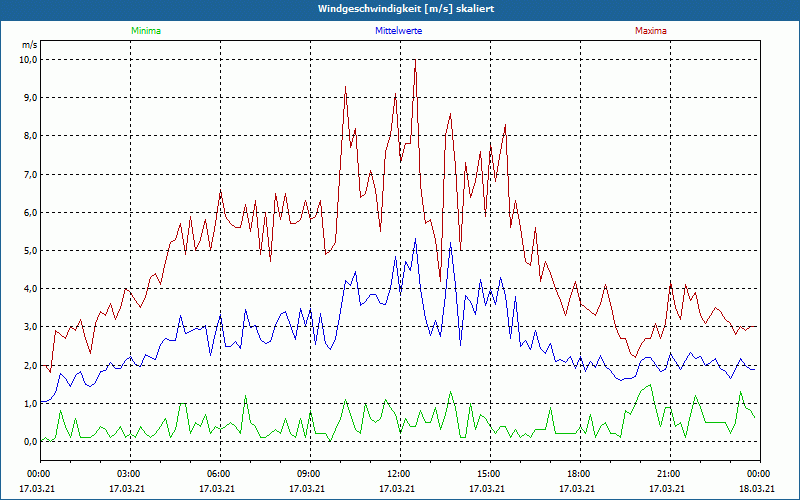Click the 10,0 y-axis value label

28,59
